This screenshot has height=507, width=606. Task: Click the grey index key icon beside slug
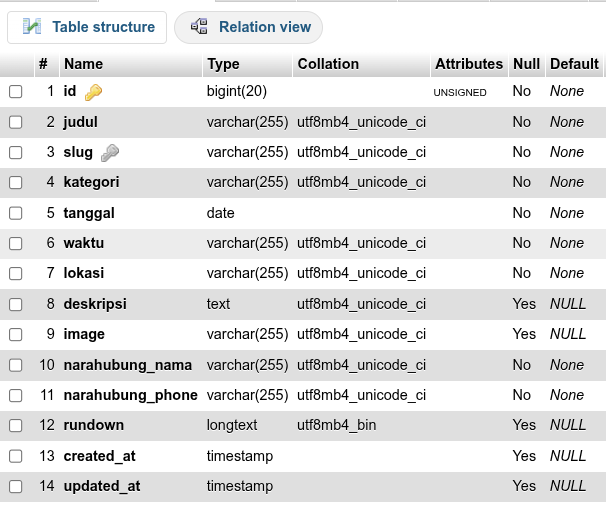110,152
